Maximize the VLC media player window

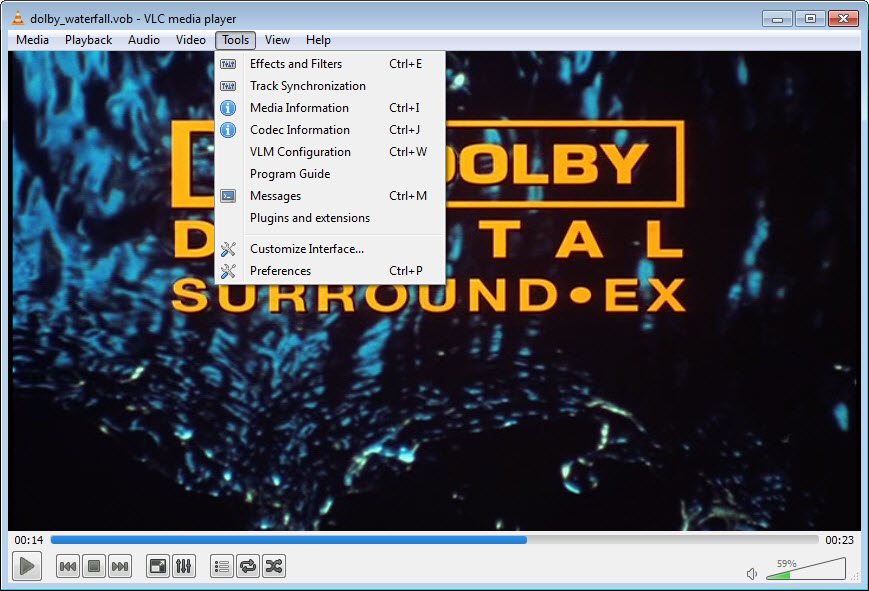pos(810,19)
